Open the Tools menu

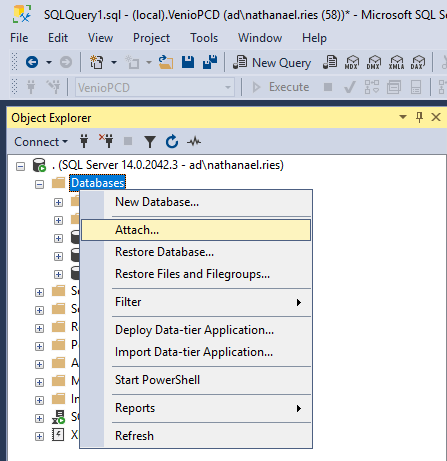click(x=204, y=38)
